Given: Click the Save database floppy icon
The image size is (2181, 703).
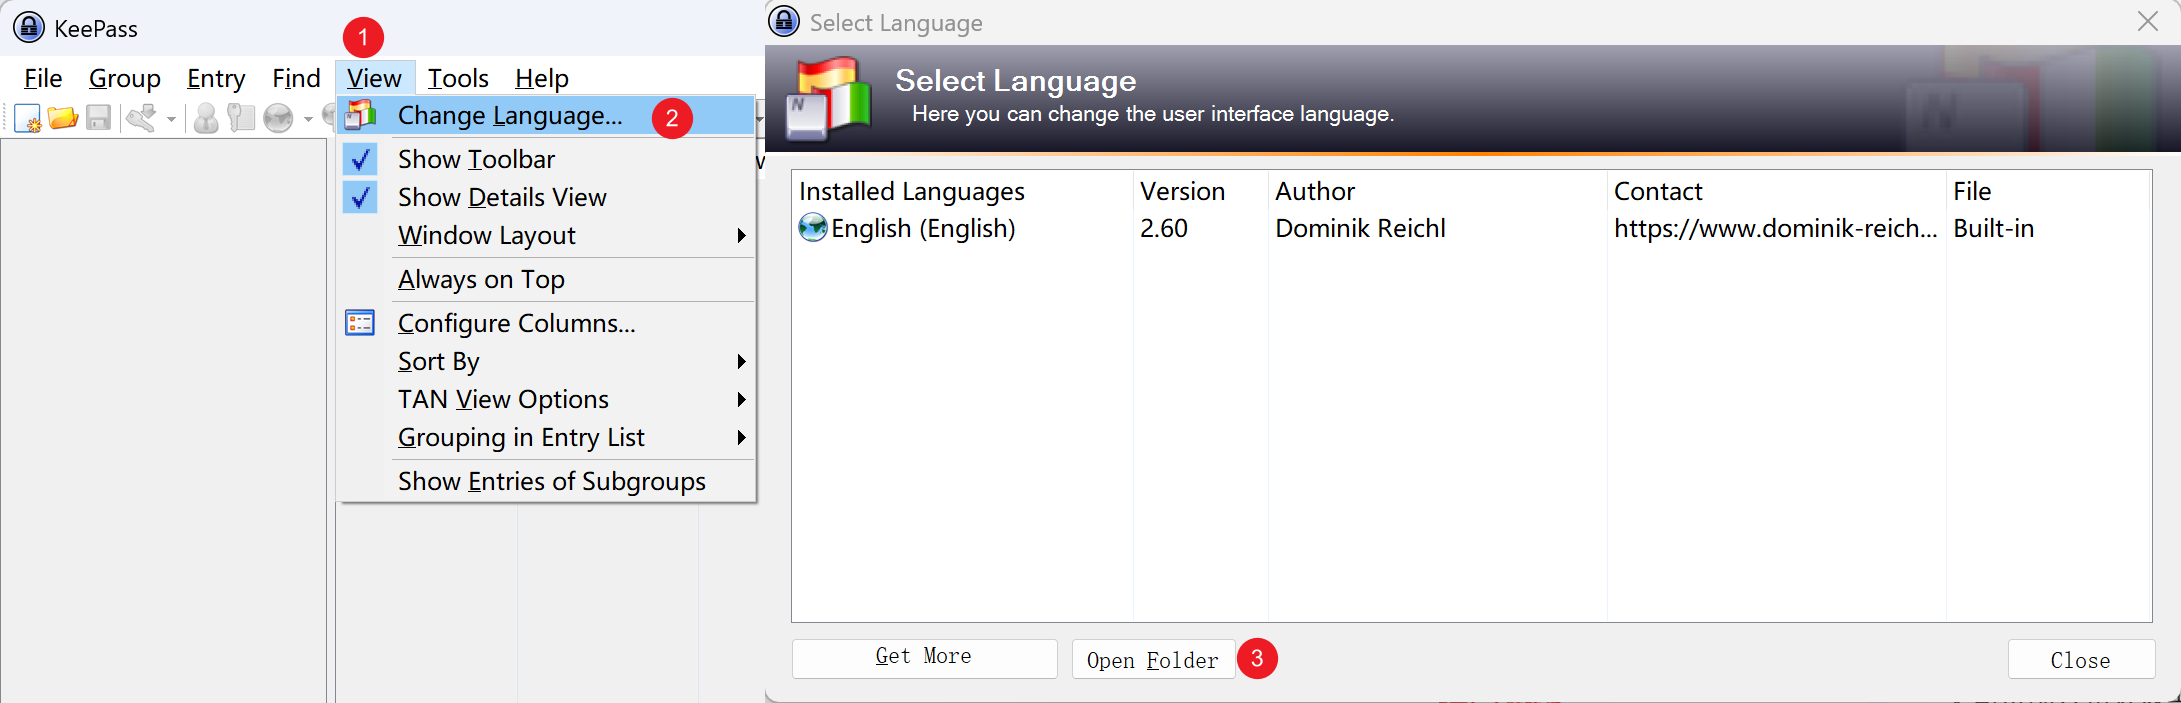Looking at the screenshot, I should pos(98,118).
